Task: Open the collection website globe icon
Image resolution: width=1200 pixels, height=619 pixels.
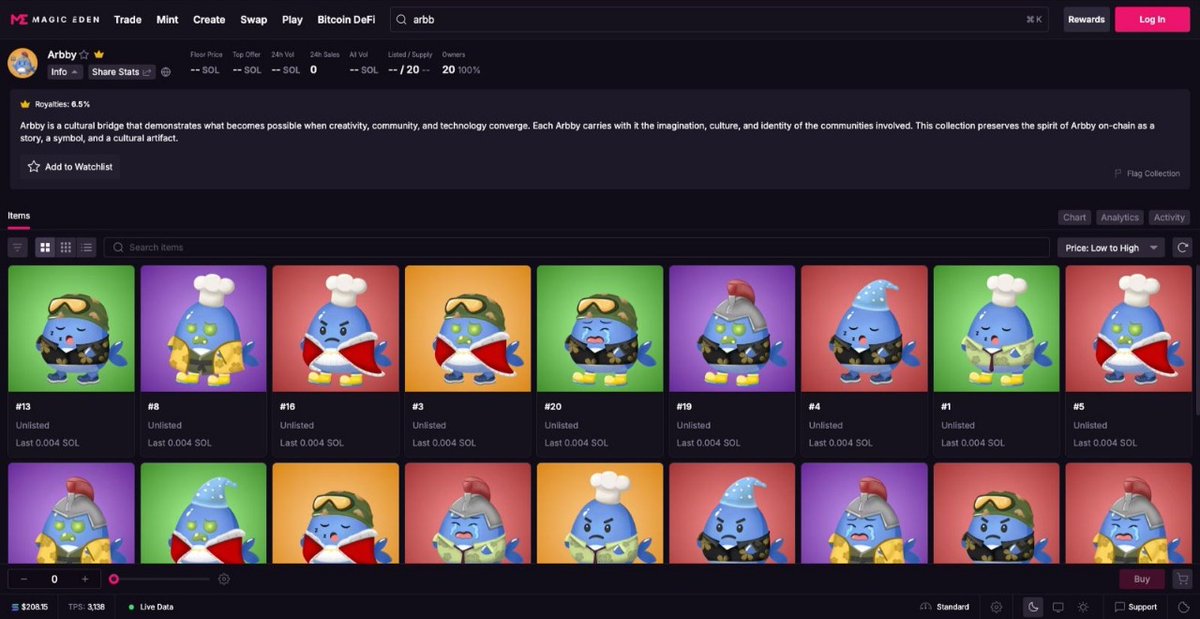Action: (166, 72)
